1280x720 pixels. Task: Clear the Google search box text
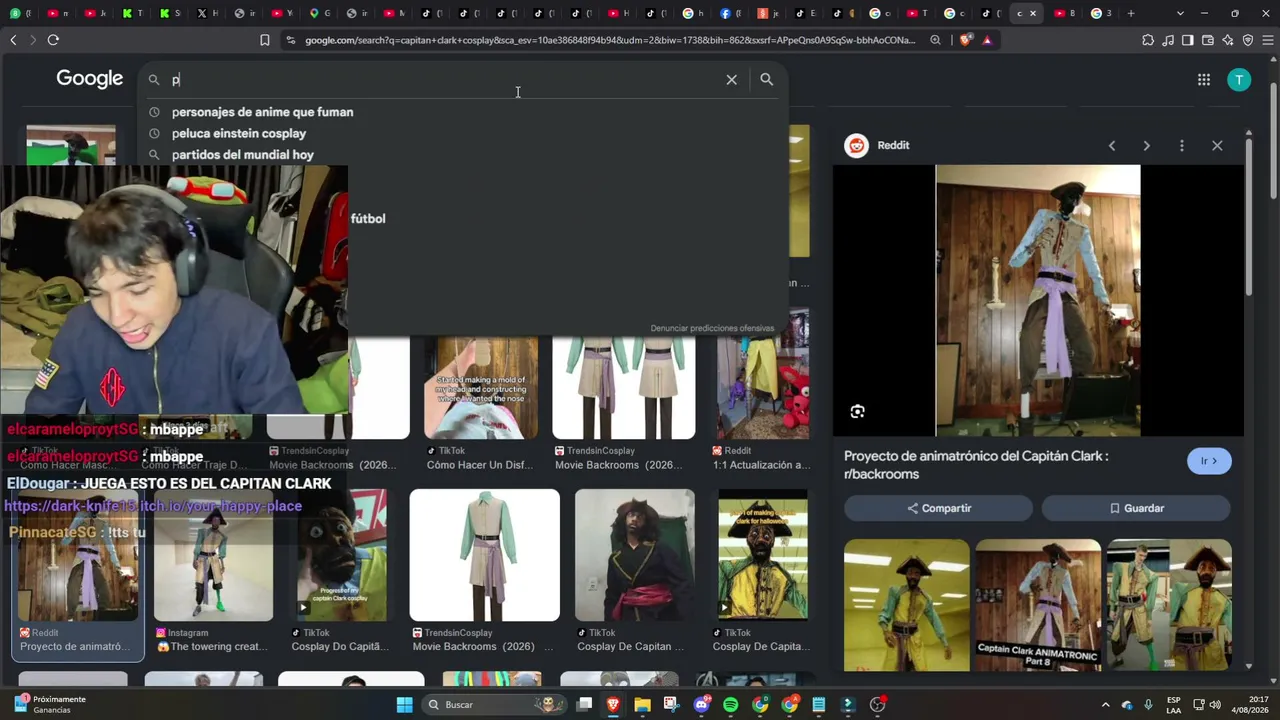731,80
